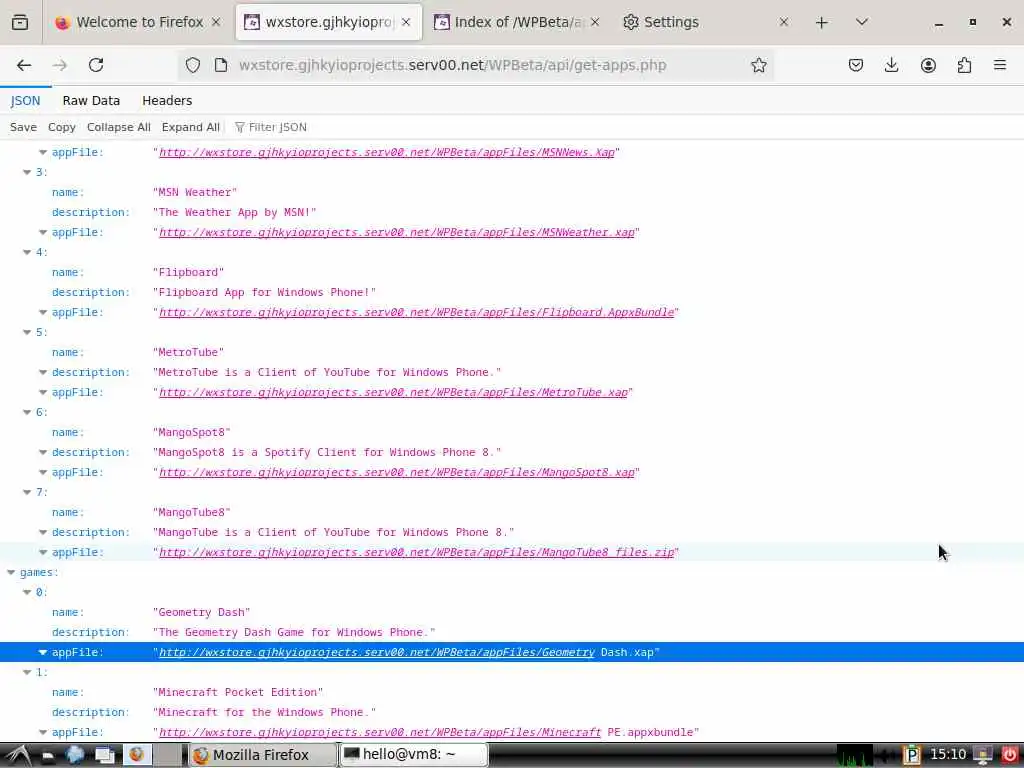Open the Geometry Dash.xap link
The width and height of the screenshot is (1024, 768).
click(x=377, y=652)
